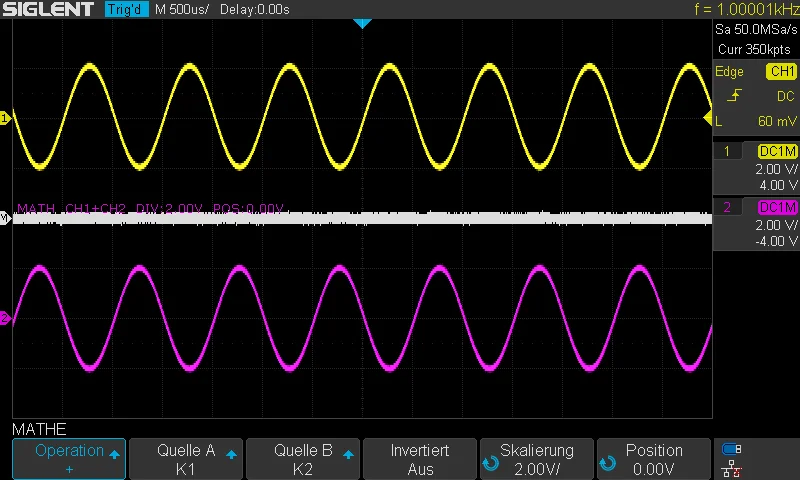Toggle the channel 2 DC1M coupling badge

(777, 207)
